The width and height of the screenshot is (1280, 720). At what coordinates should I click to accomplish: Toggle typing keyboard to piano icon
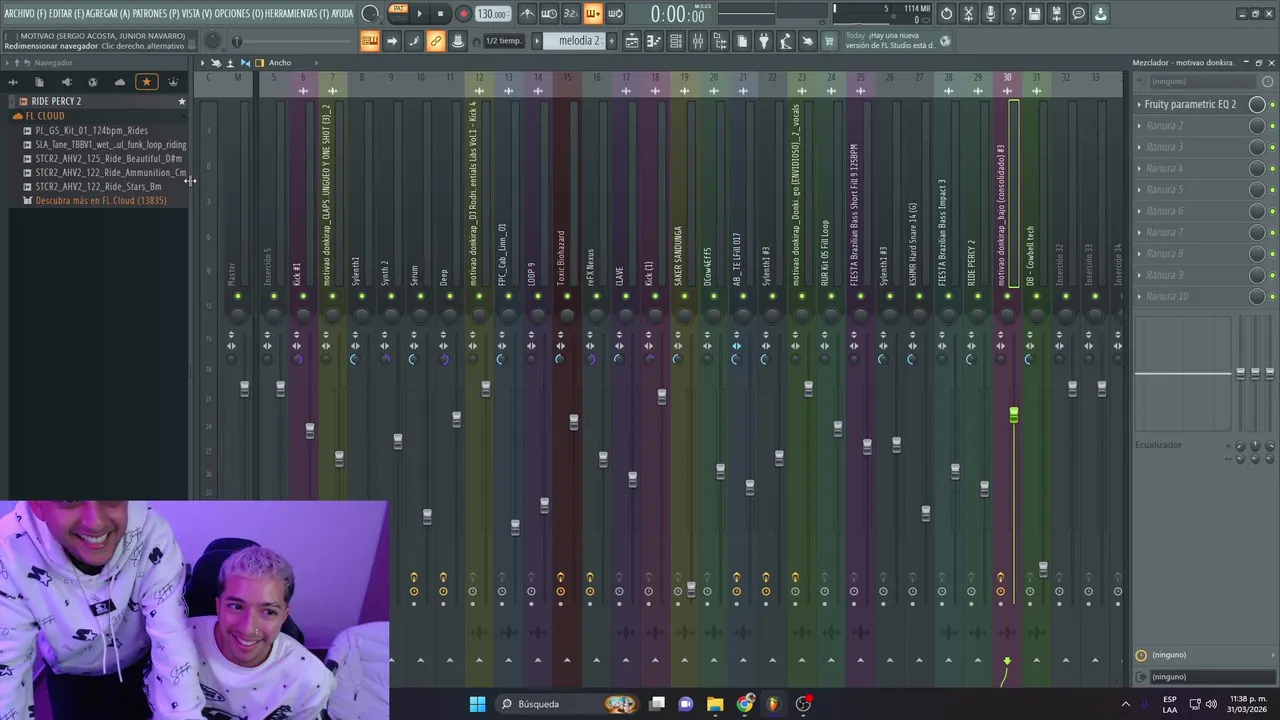(x=370, y=41)
